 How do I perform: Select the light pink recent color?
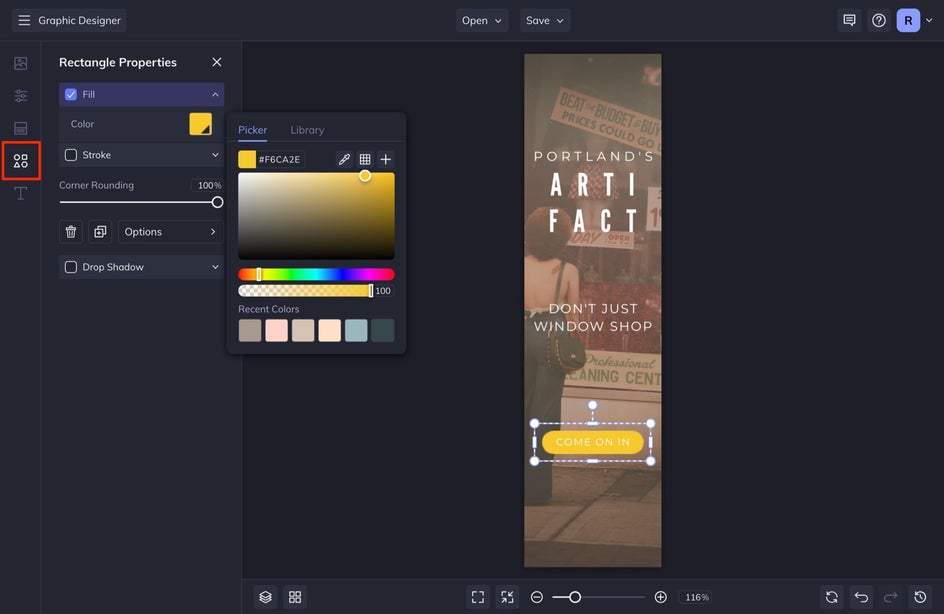point(276,330)
